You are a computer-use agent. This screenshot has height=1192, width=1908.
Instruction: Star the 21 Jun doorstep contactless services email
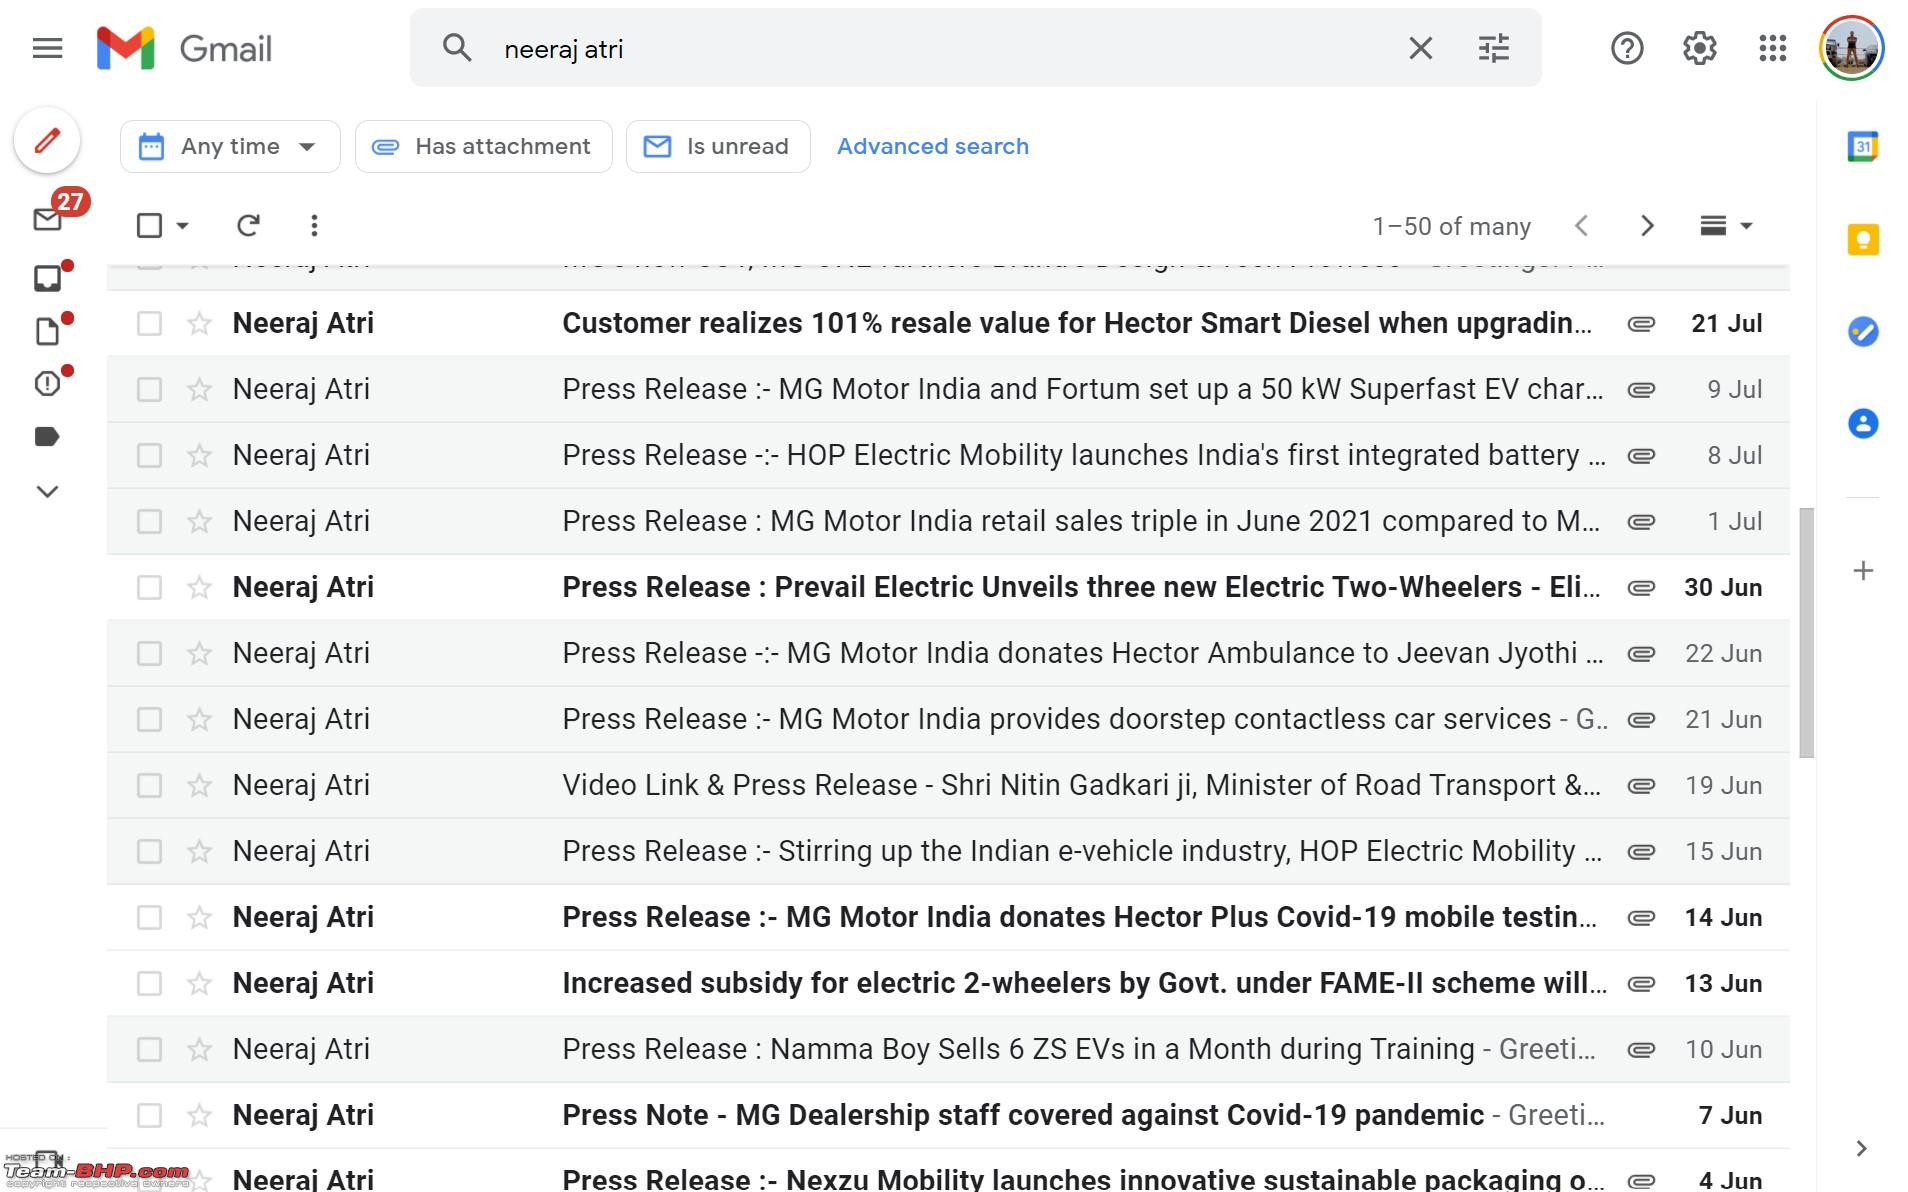pos(199,719)
